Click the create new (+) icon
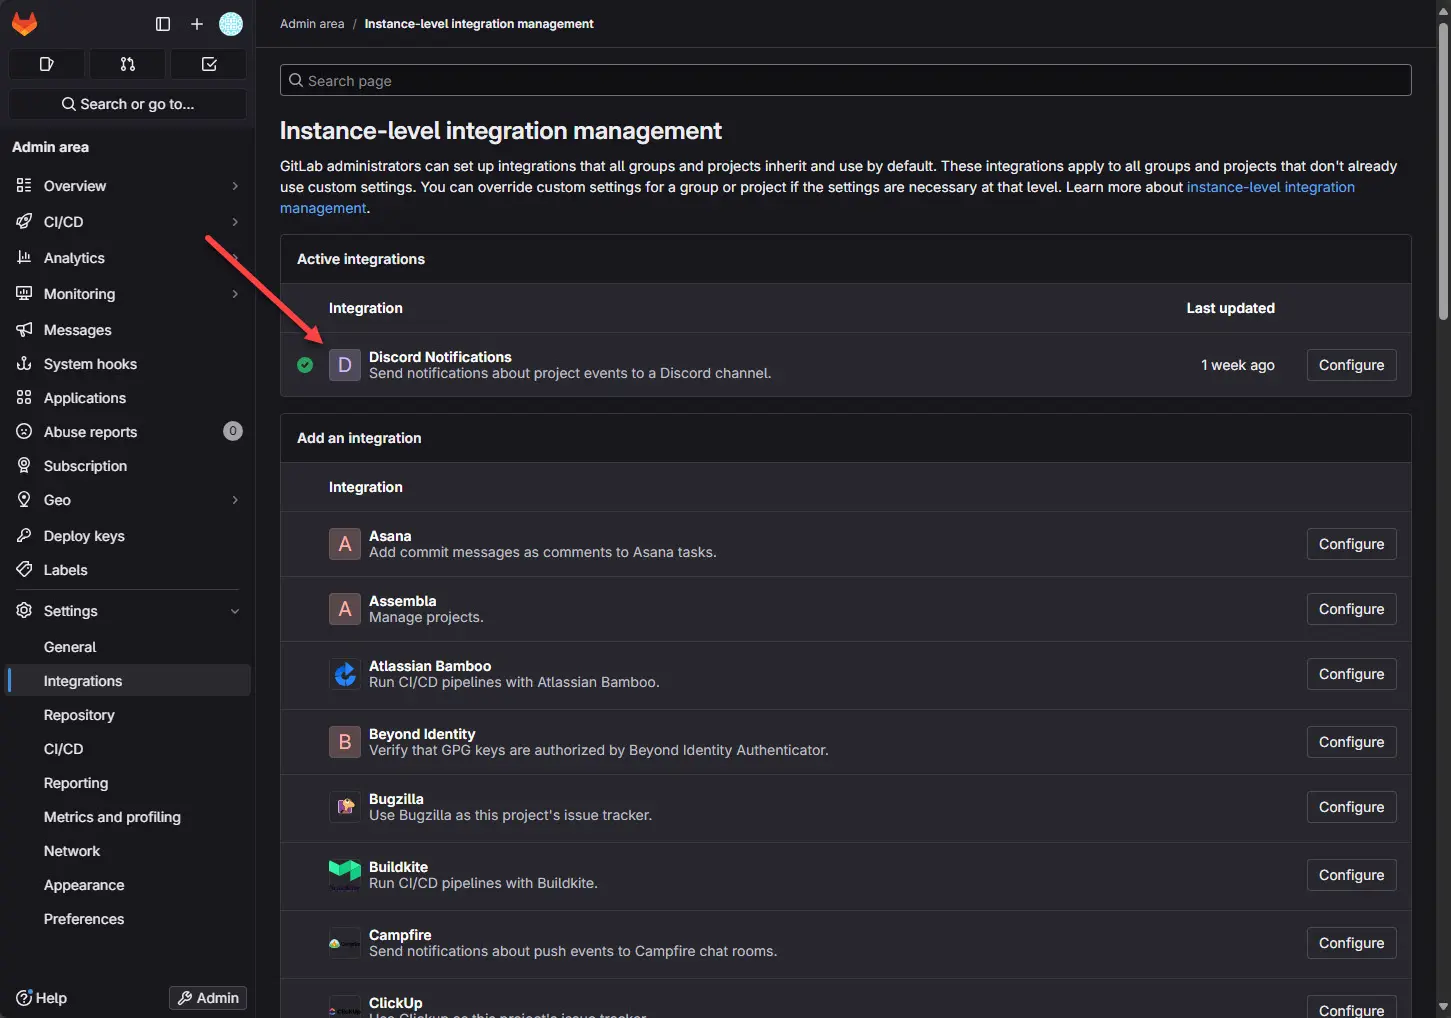This screenshot has height=1018, width=1451. [x=196, y=24]
